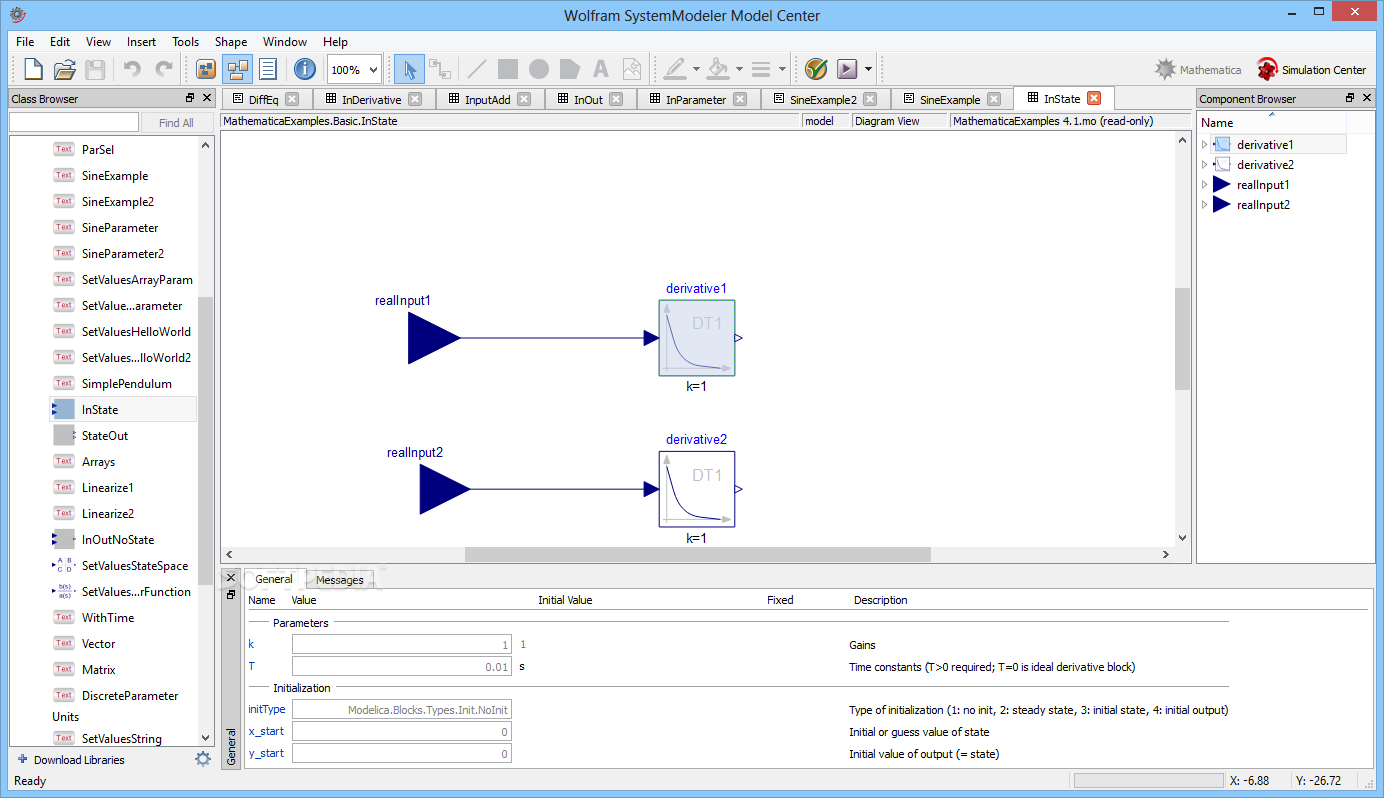Viewport: 1384px width, 798px height.
Task: Click the fill color bucket icon
Action: click(718, 69)
